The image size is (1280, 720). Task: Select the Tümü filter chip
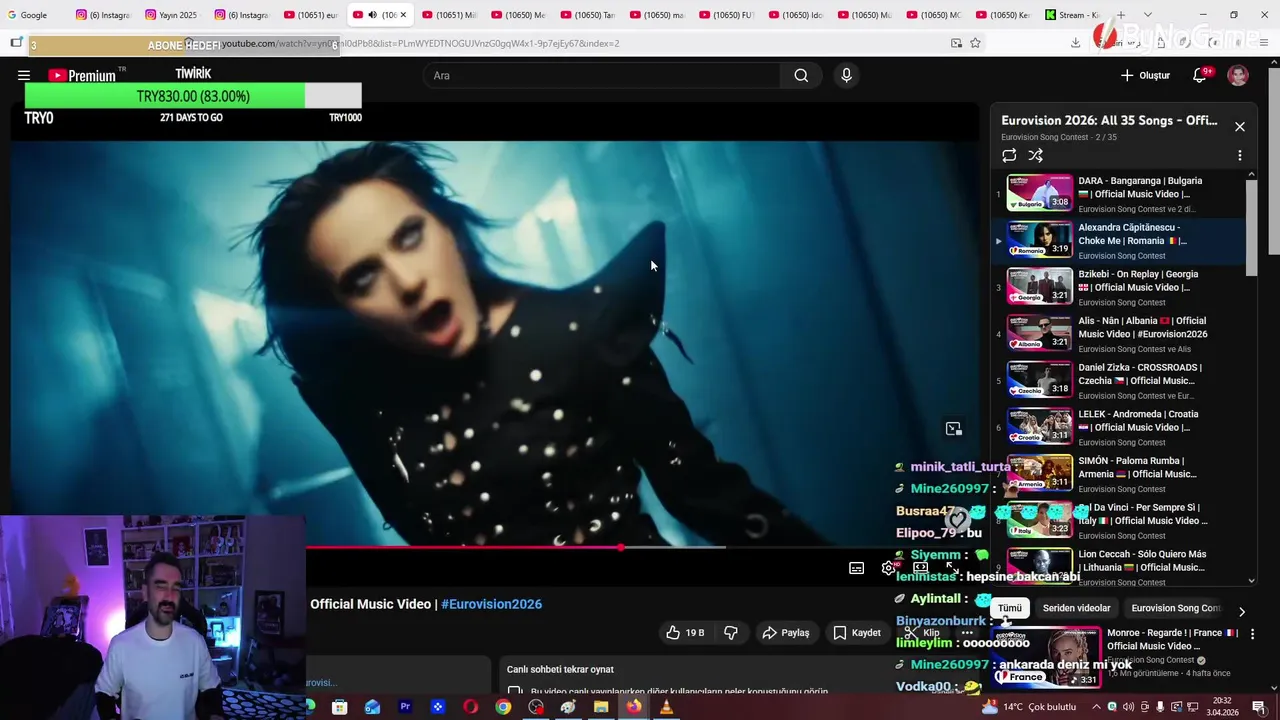tap(1010, 608)
